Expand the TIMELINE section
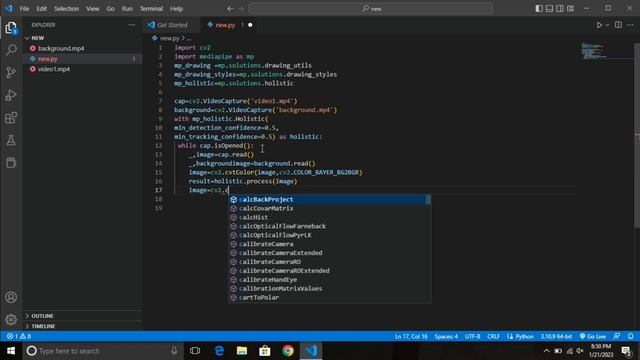Screen dimensions: 640x360 pos(82,326)
